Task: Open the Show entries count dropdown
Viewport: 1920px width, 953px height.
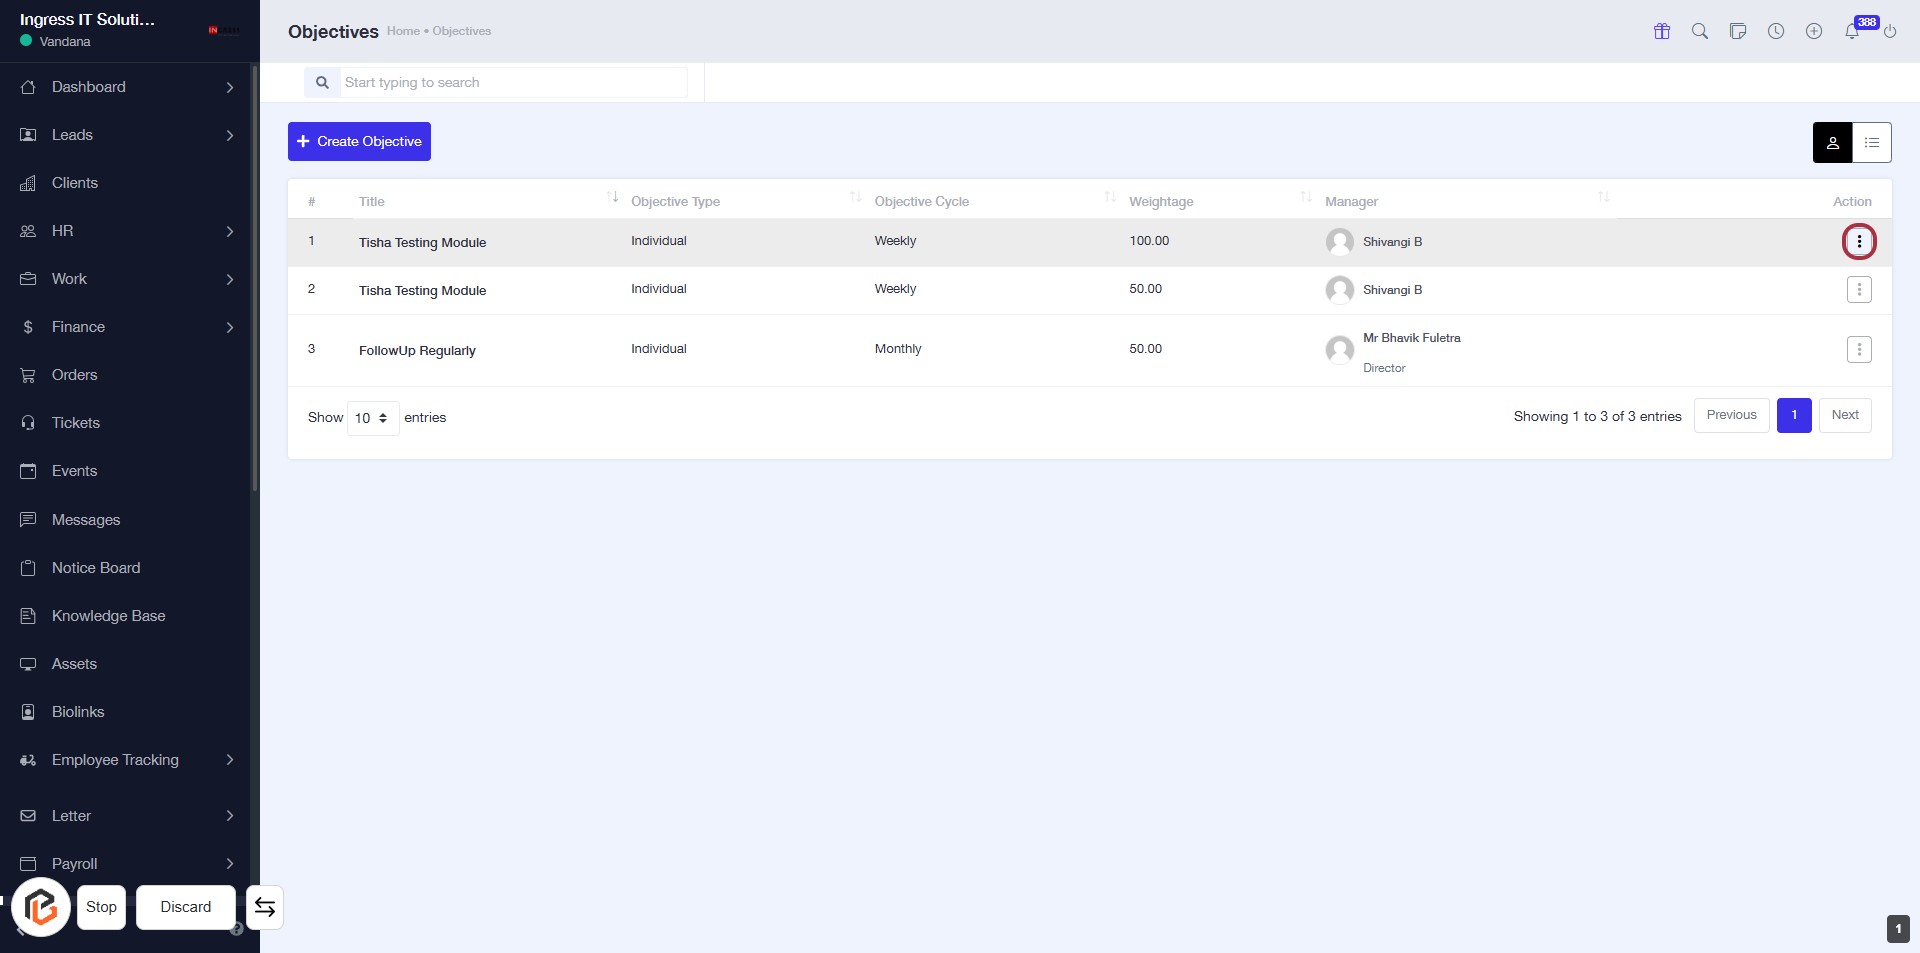Action: (x=372, y=418)
